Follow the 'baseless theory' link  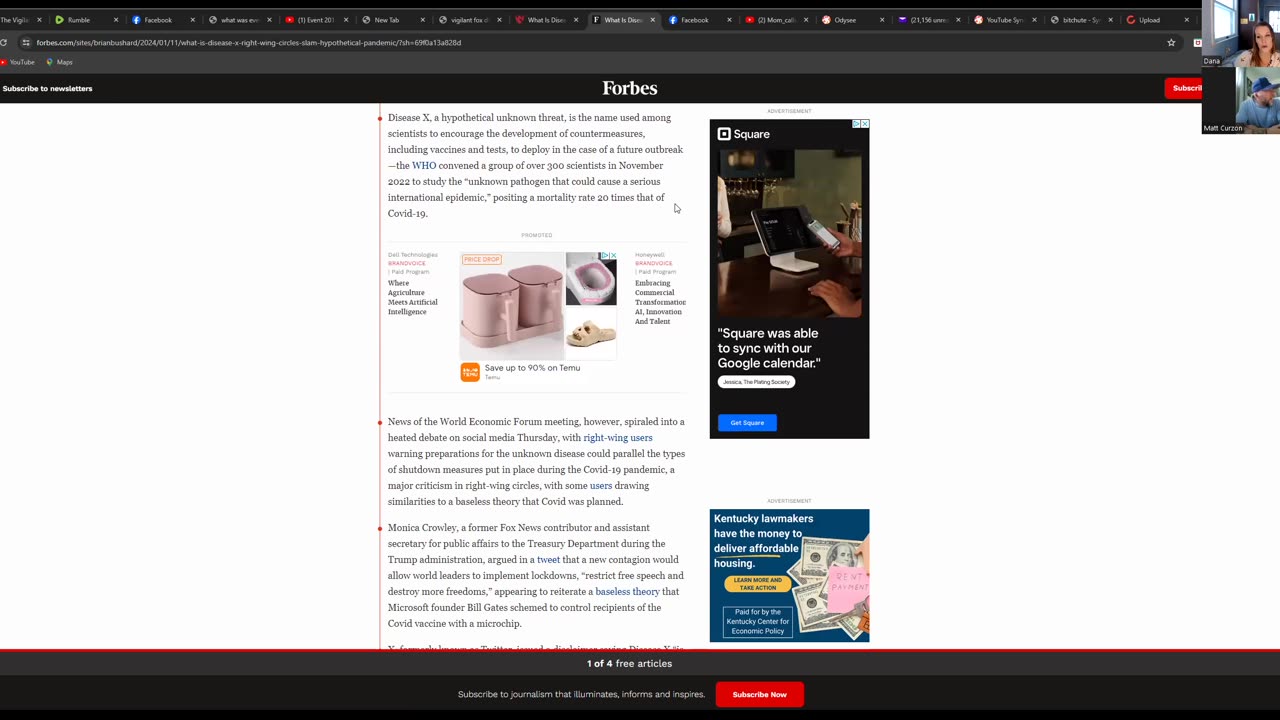(627, 592)
